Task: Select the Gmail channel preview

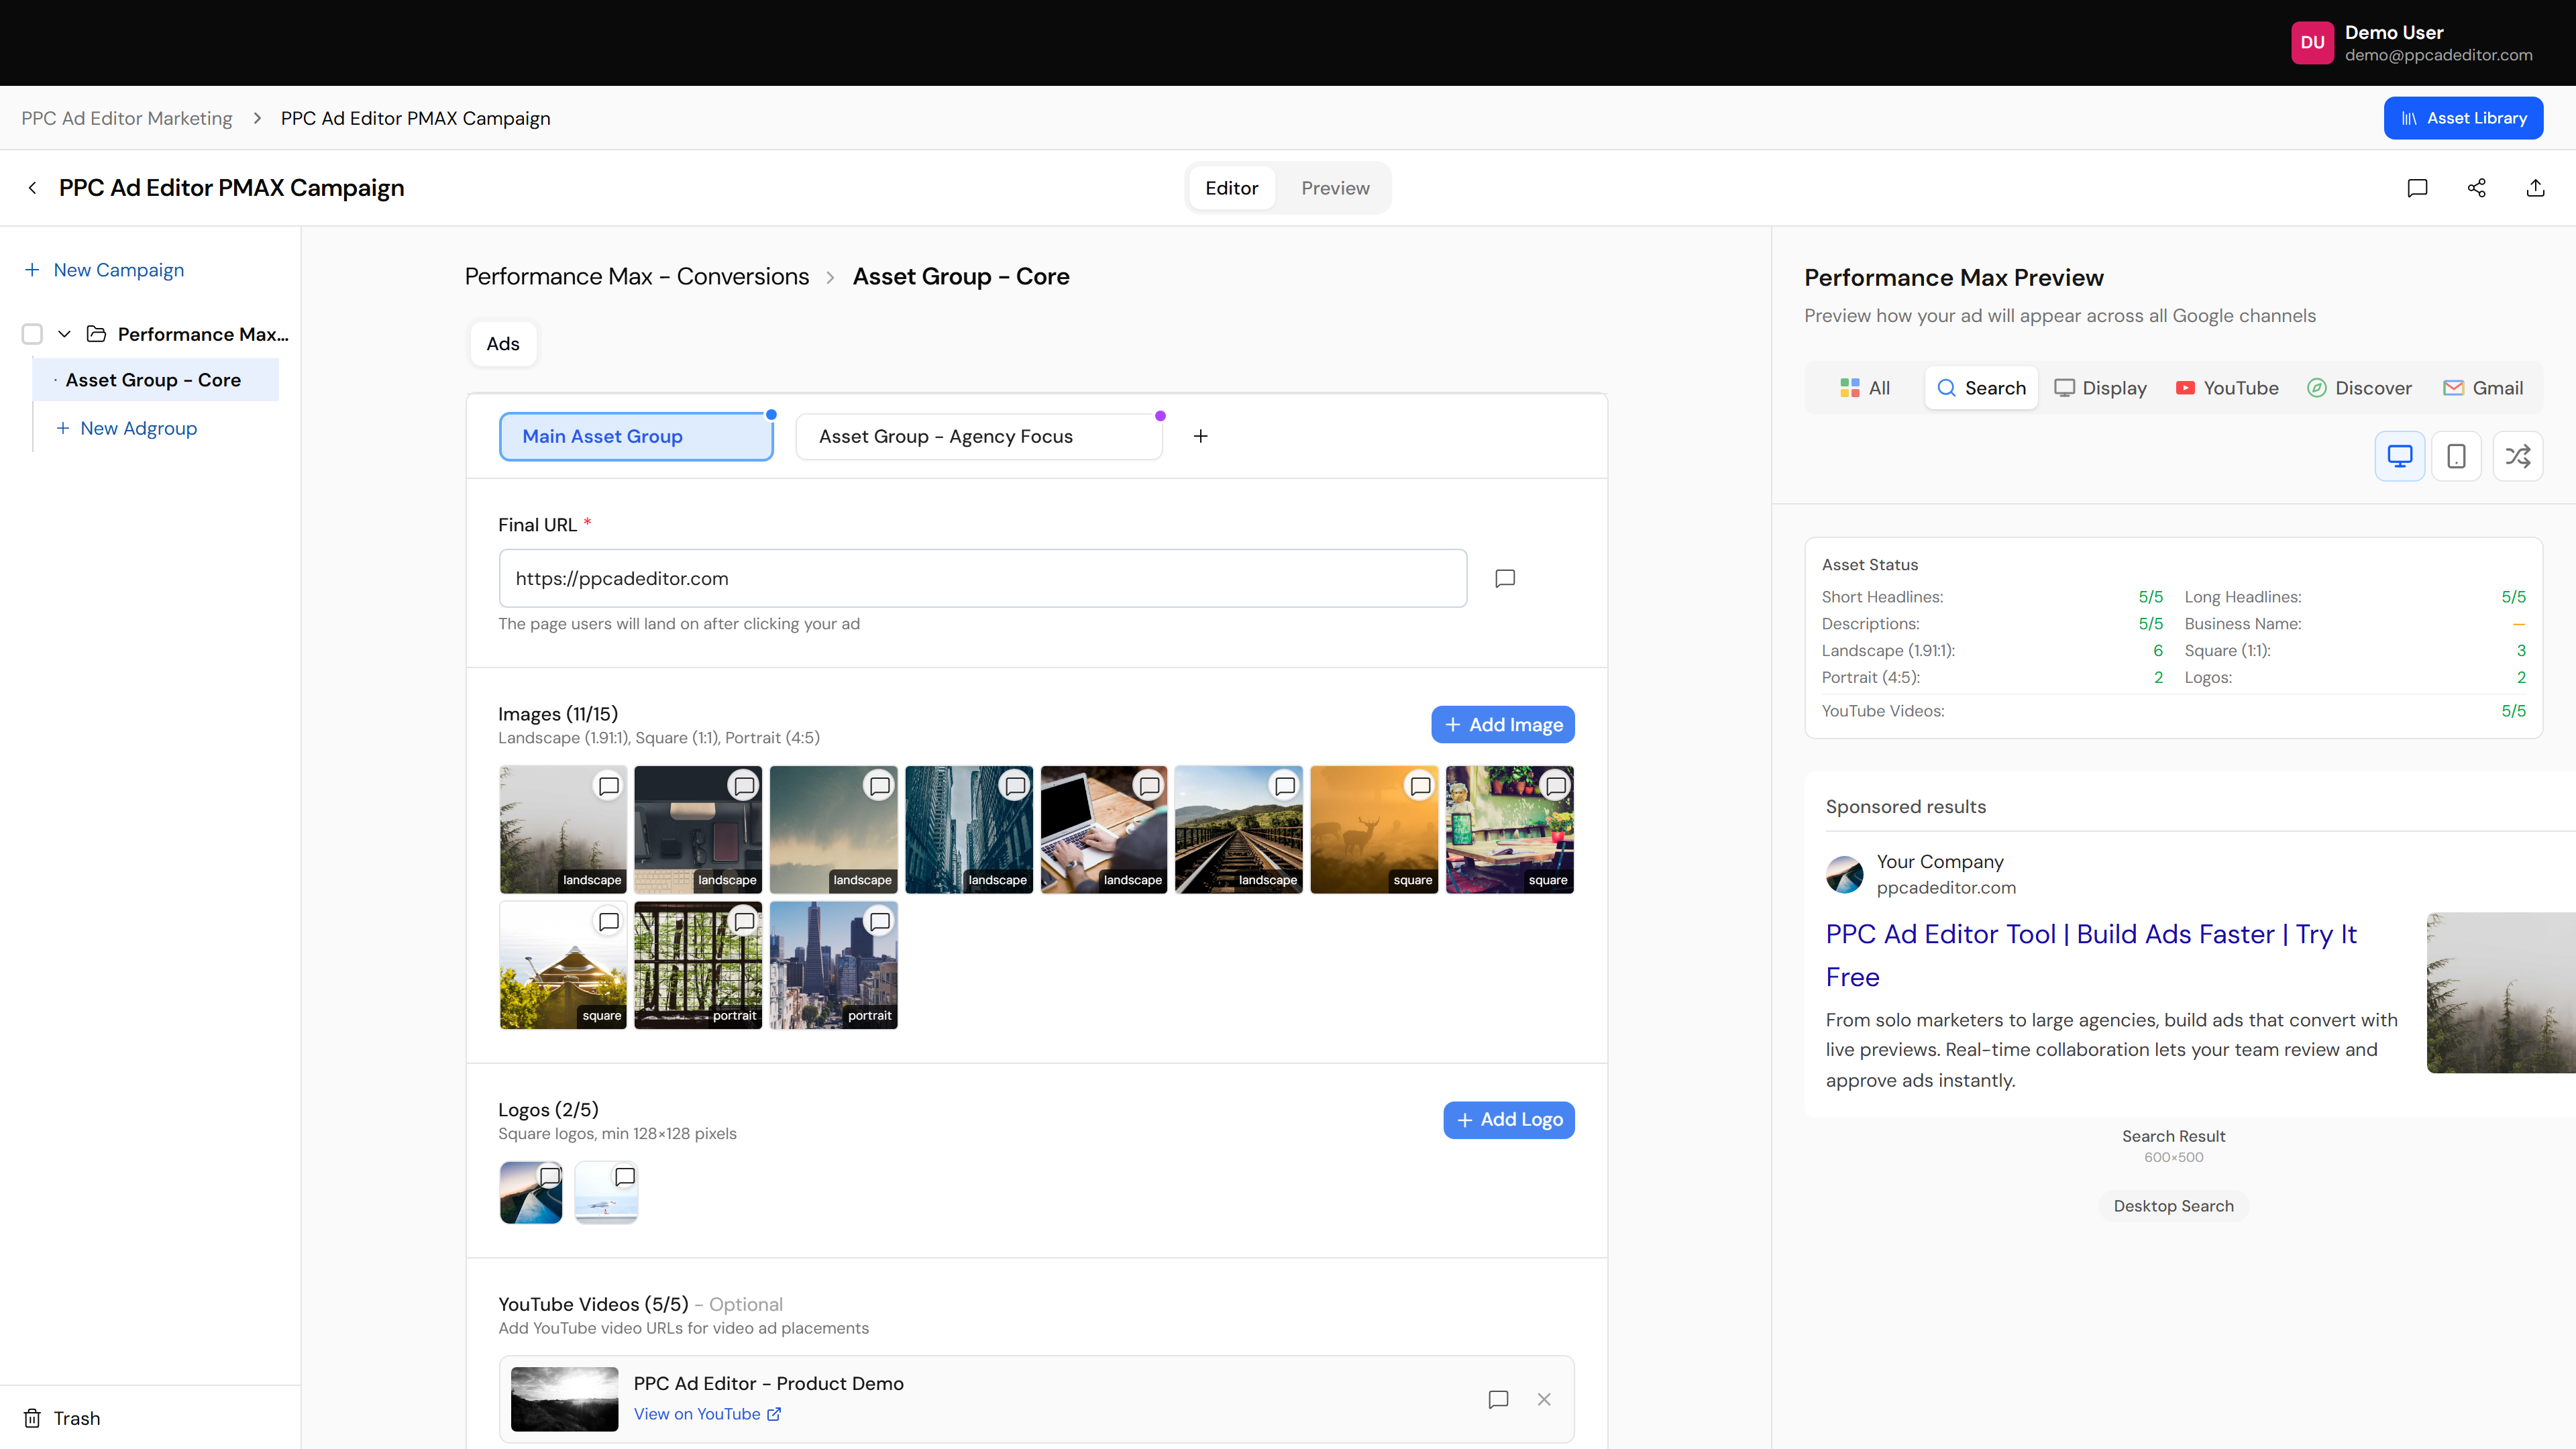Action: point(2483,388)
